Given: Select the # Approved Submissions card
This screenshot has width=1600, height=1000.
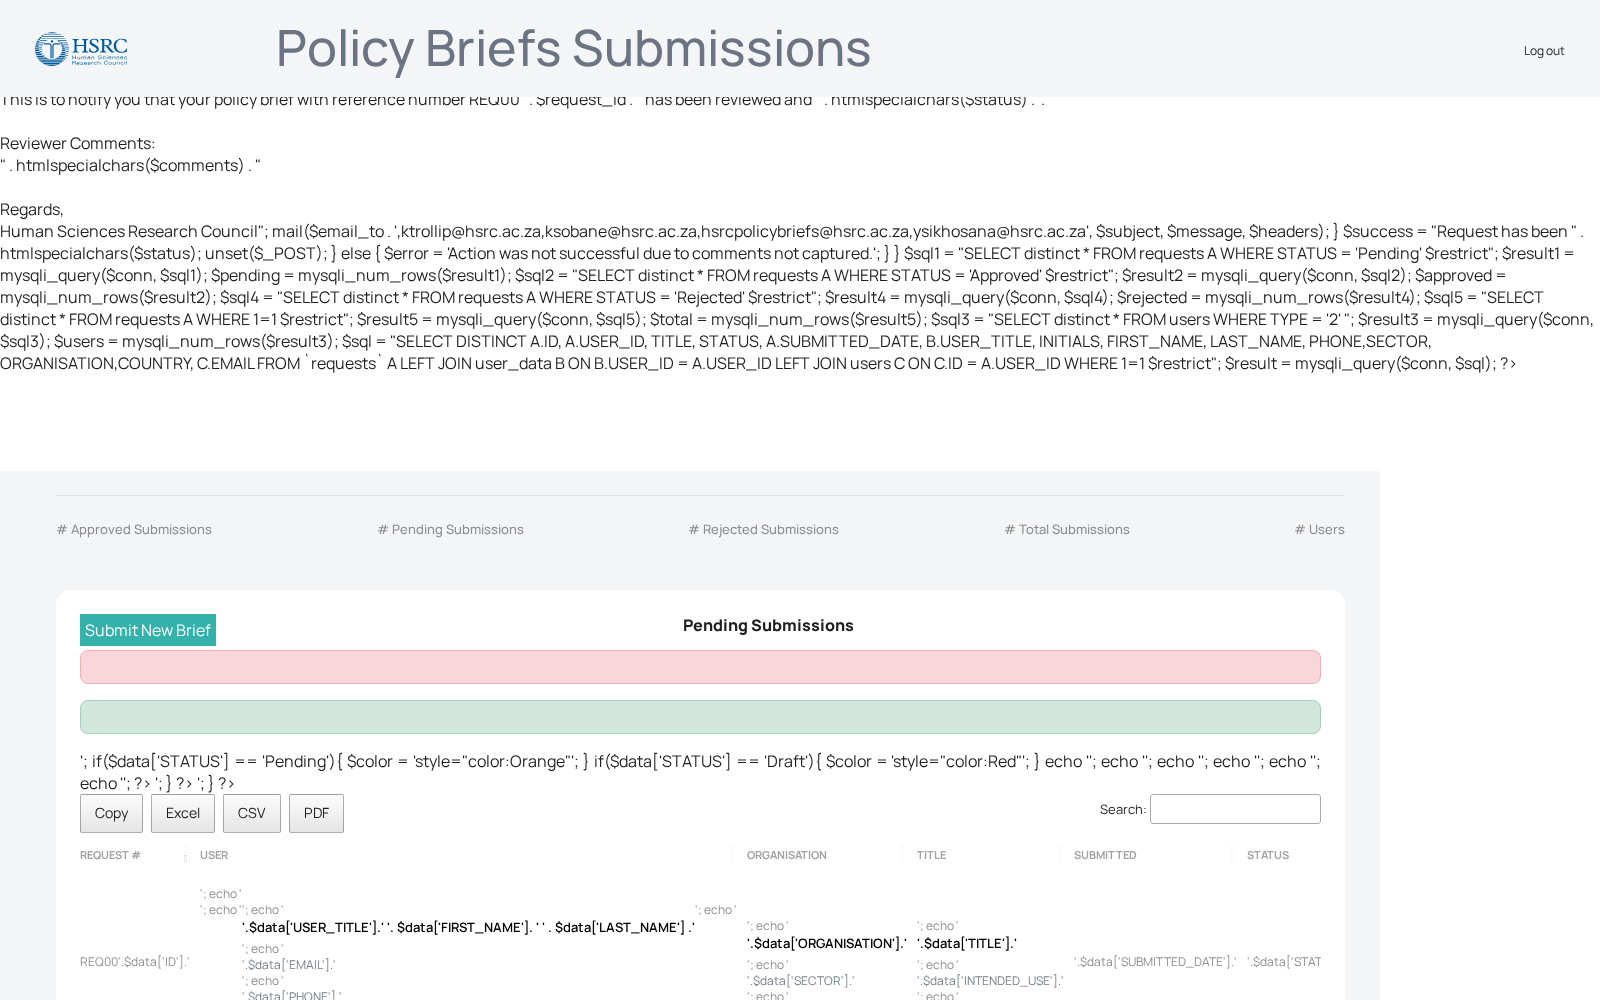Looking at the screenshot, I should [x=134, y=530].
